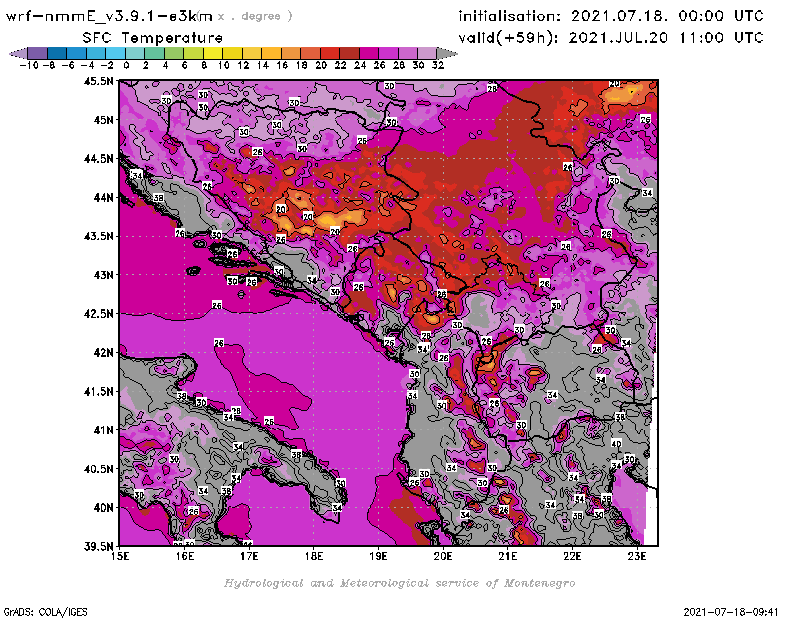The width and height of the screenshot is (800, 618).
Task: Click the dark red 22 to 24 legend swatch
Action: coord(349,53)
